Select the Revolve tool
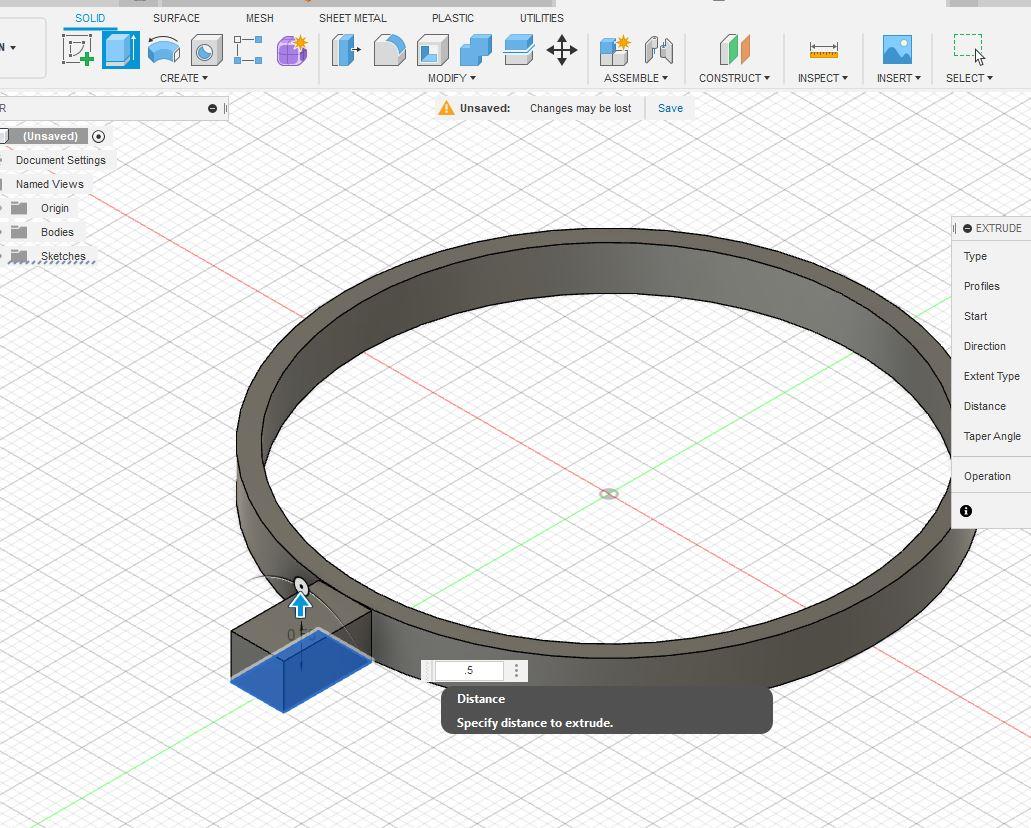Screen dimensions: 1031x828 pos(163,50)
